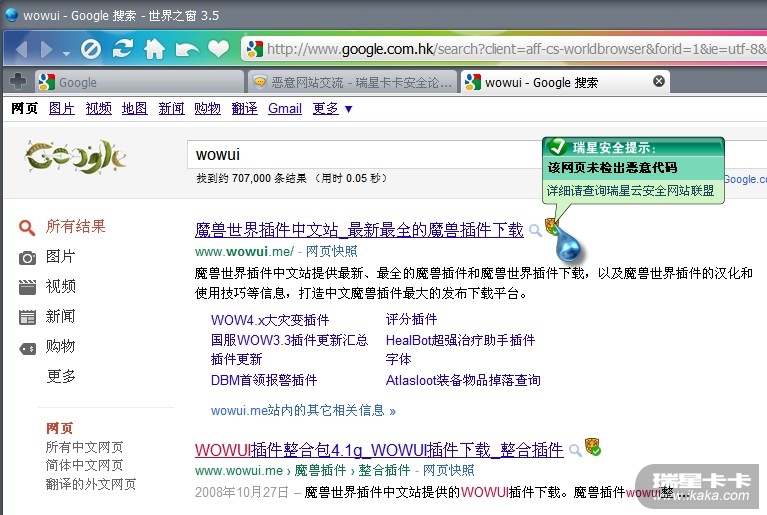767x515 pixels.
Task: Switch to the Google tab
Action: coord(139,82)
